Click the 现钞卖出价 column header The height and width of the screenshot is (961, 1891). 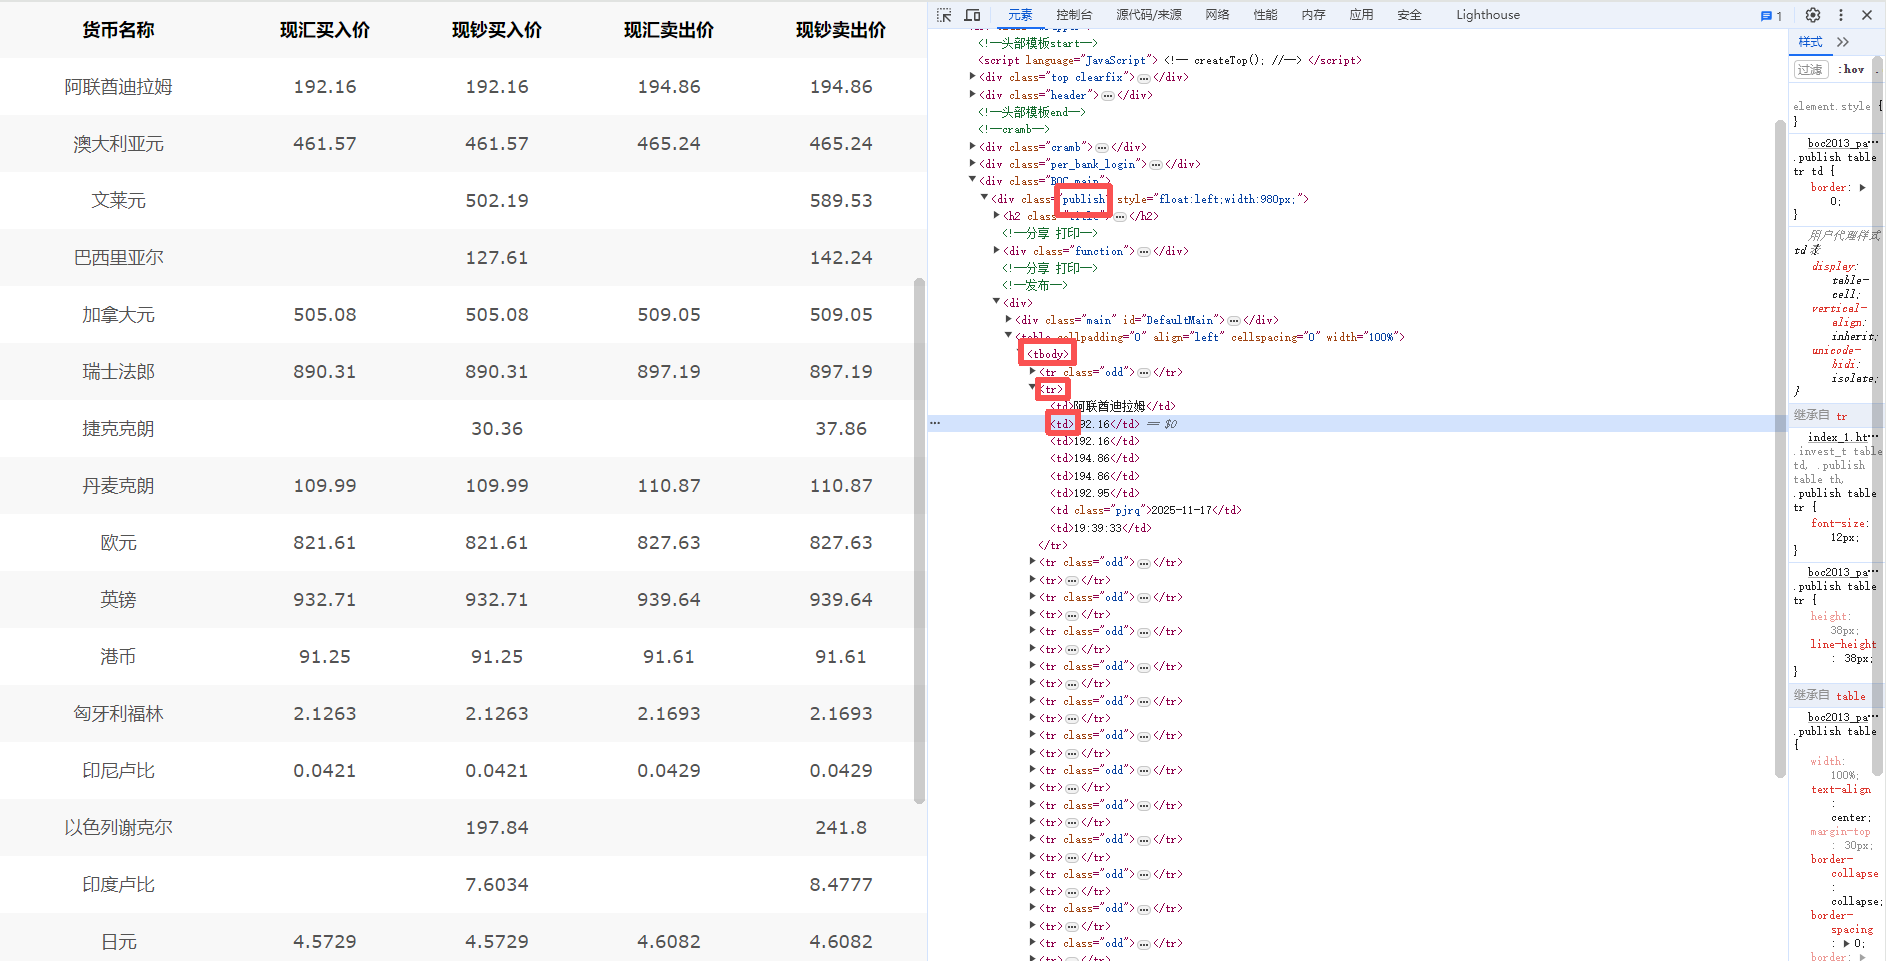(841, 30)
